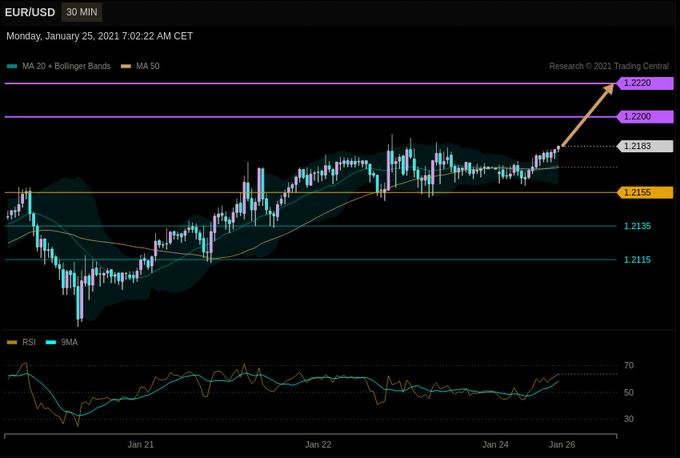Click the EUR/USD symbol title
Screen dimensions: 680x458
click(x=30, y=12)
